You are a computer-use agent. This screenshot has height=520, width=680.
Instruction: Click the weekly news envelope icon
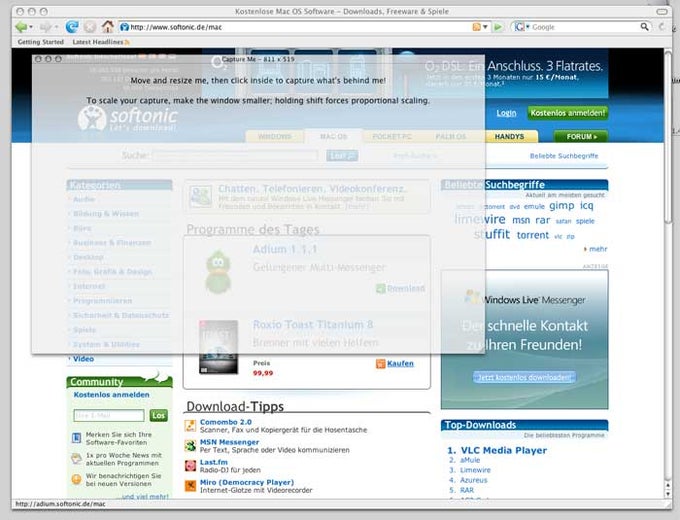(76, 458)
